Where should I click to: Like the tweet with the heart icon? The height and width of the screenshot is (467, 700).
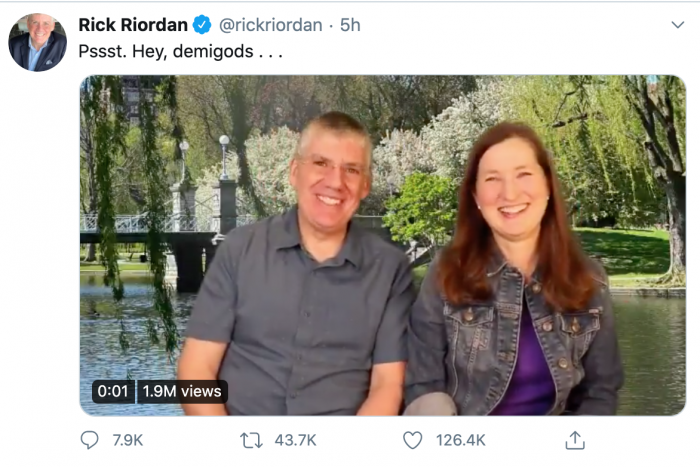pos(412,440)
